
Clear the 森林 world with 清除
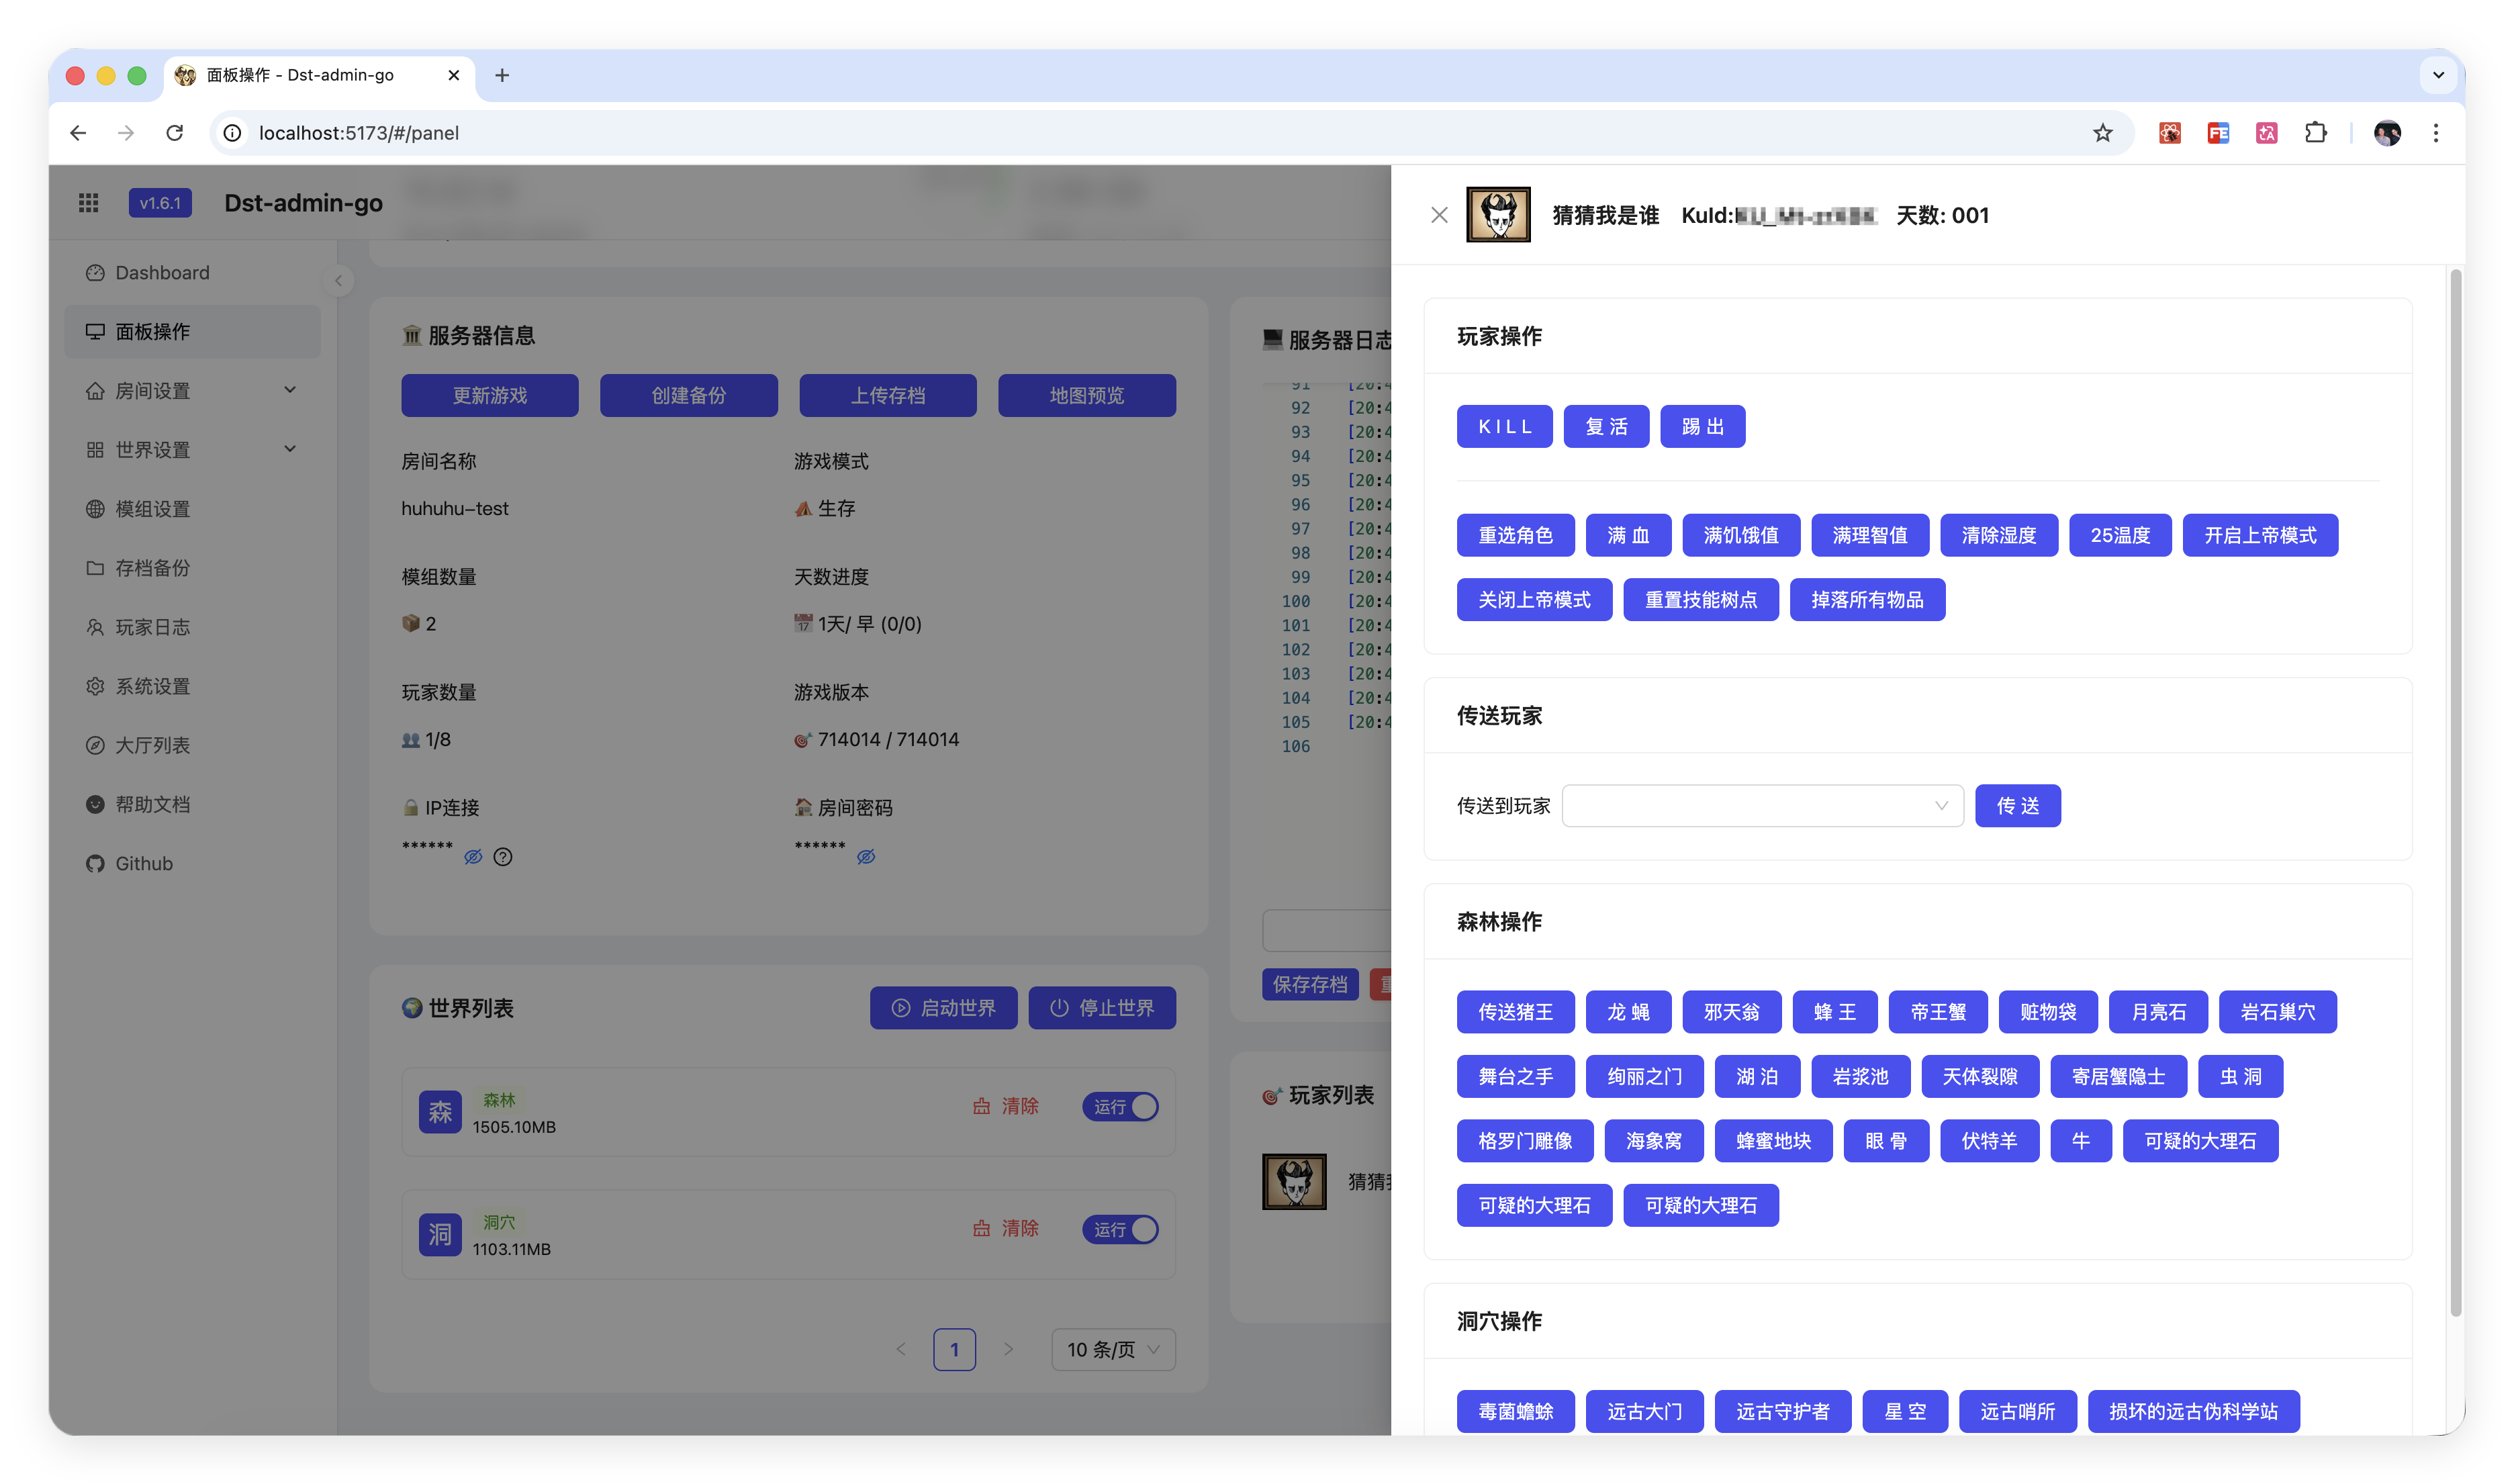point(1006,1106)
